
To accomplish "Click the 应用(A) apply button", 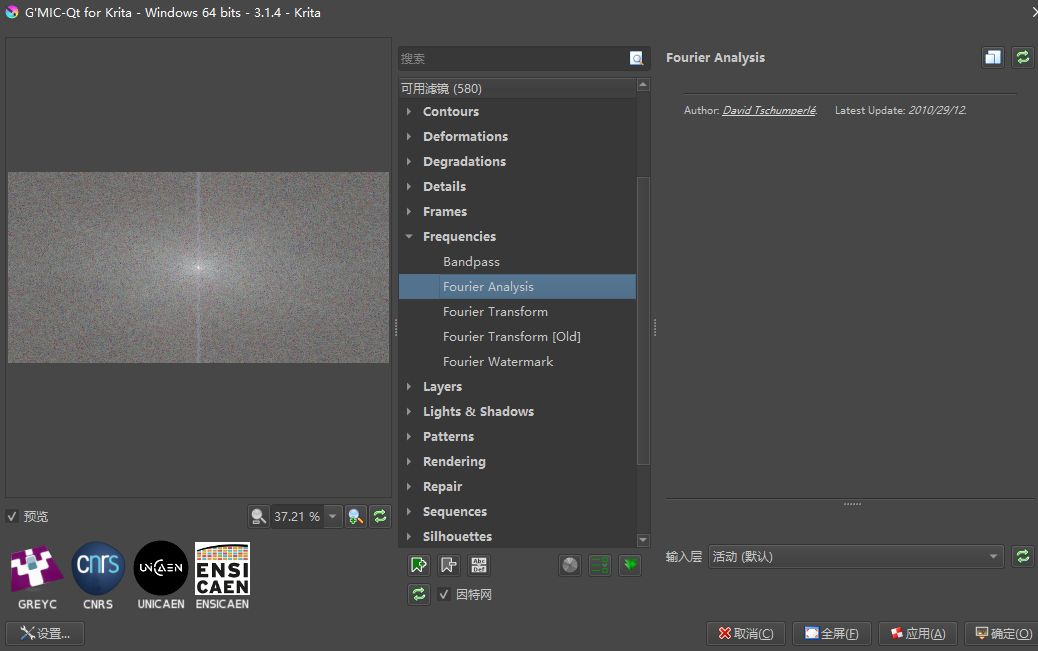I will (x=917, y=633).
